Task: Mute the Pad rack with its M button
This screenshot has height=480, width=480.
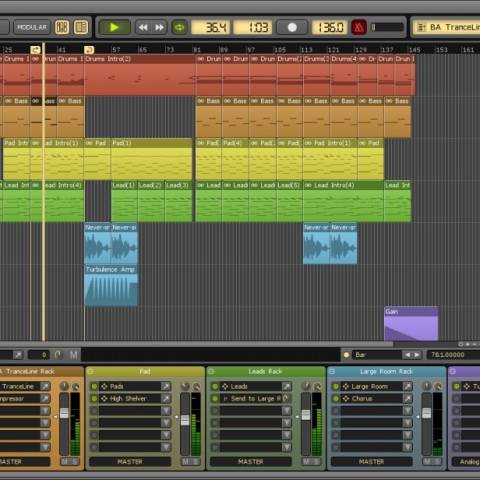Action: pos(186,462)
